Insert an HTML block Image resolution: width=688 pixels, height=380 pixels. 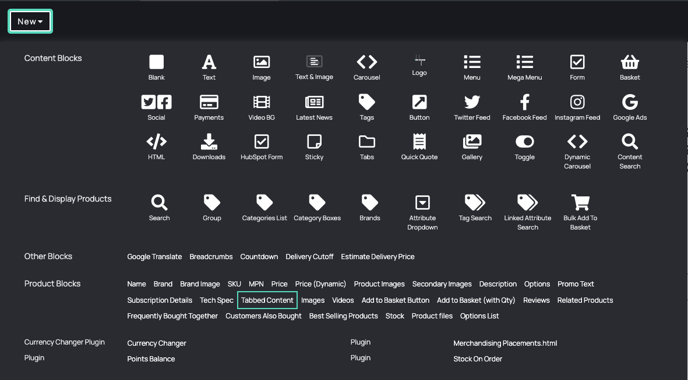click(x=156, y=147)
